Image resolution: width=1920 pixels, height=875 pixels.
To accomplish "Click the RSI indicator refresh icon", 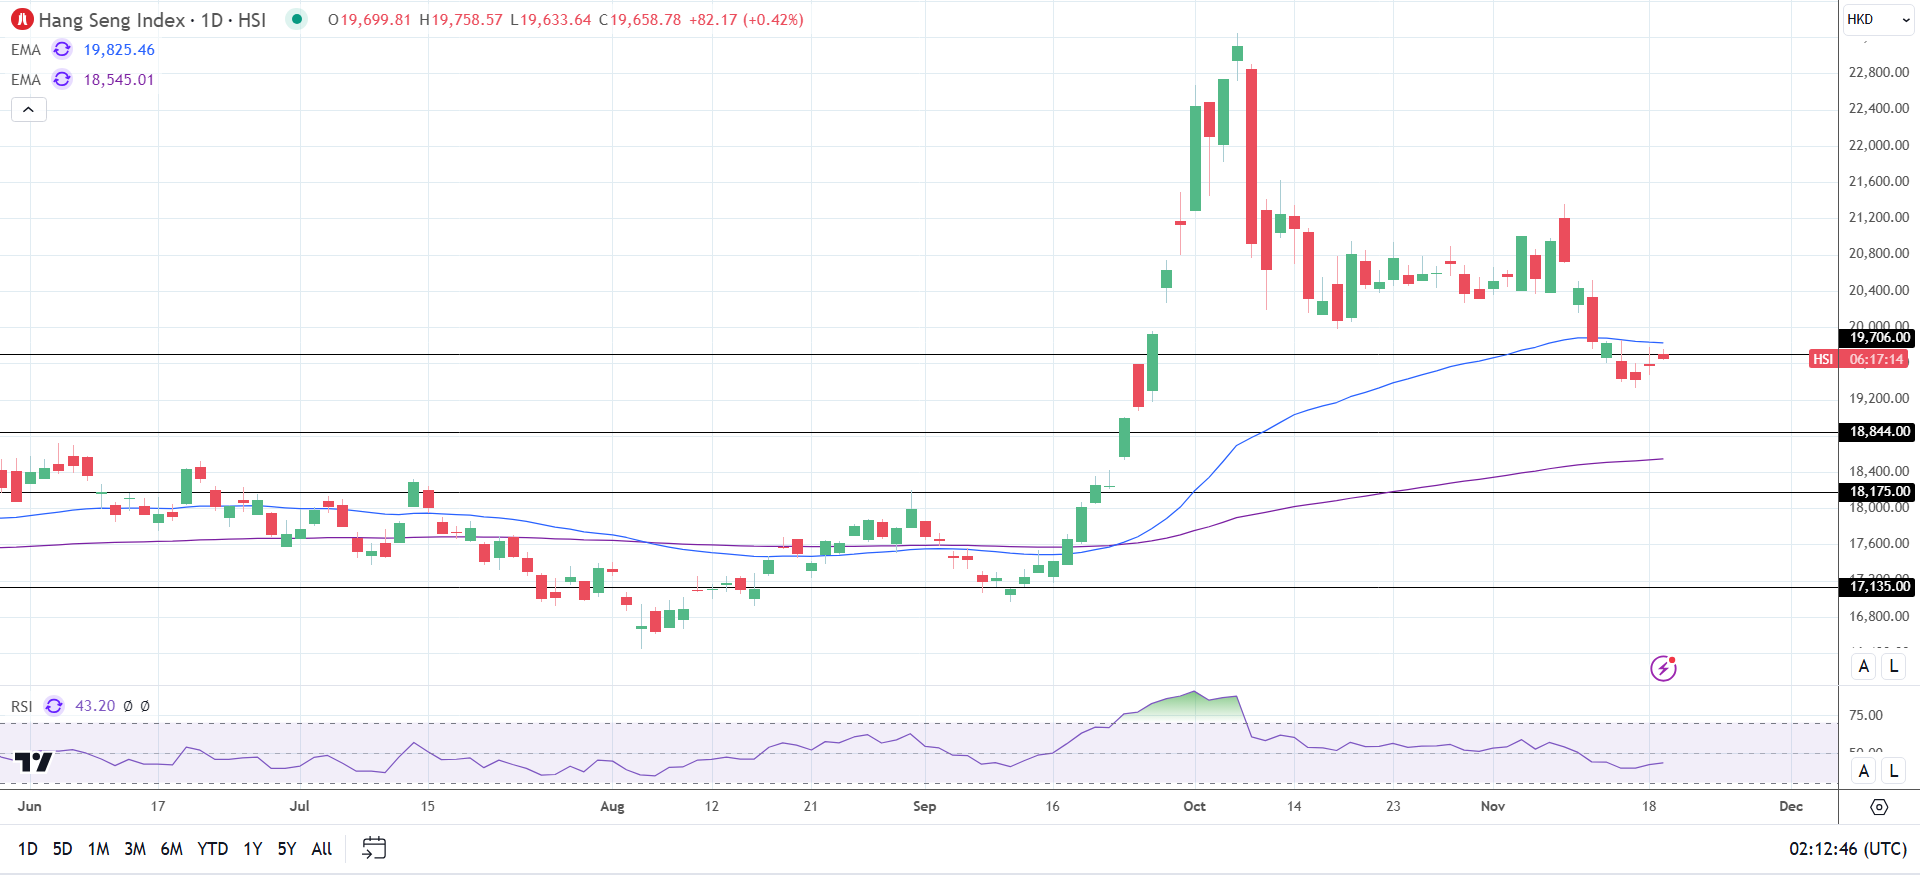I will click(x=54, y=706).
